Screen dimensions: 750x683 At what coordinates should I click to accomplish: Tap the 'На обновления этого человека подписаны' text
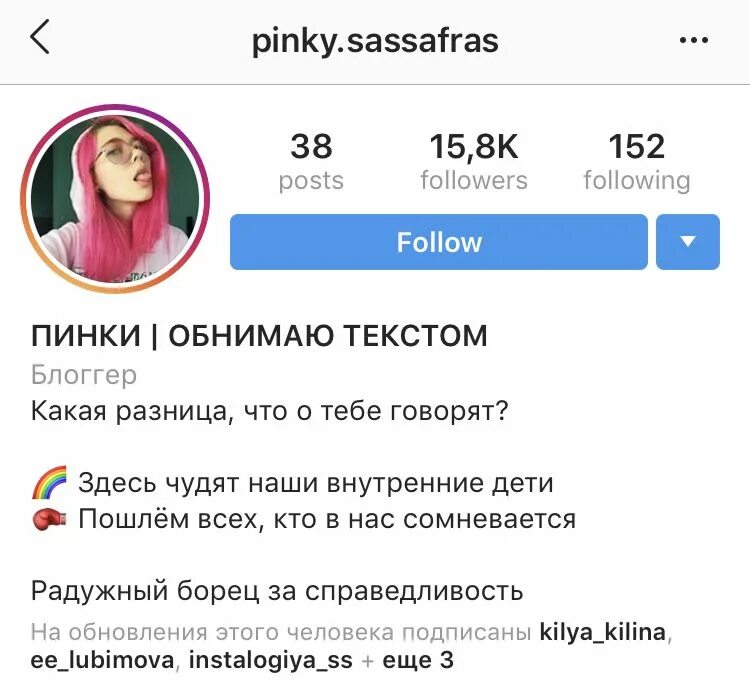tap(281, 633)
